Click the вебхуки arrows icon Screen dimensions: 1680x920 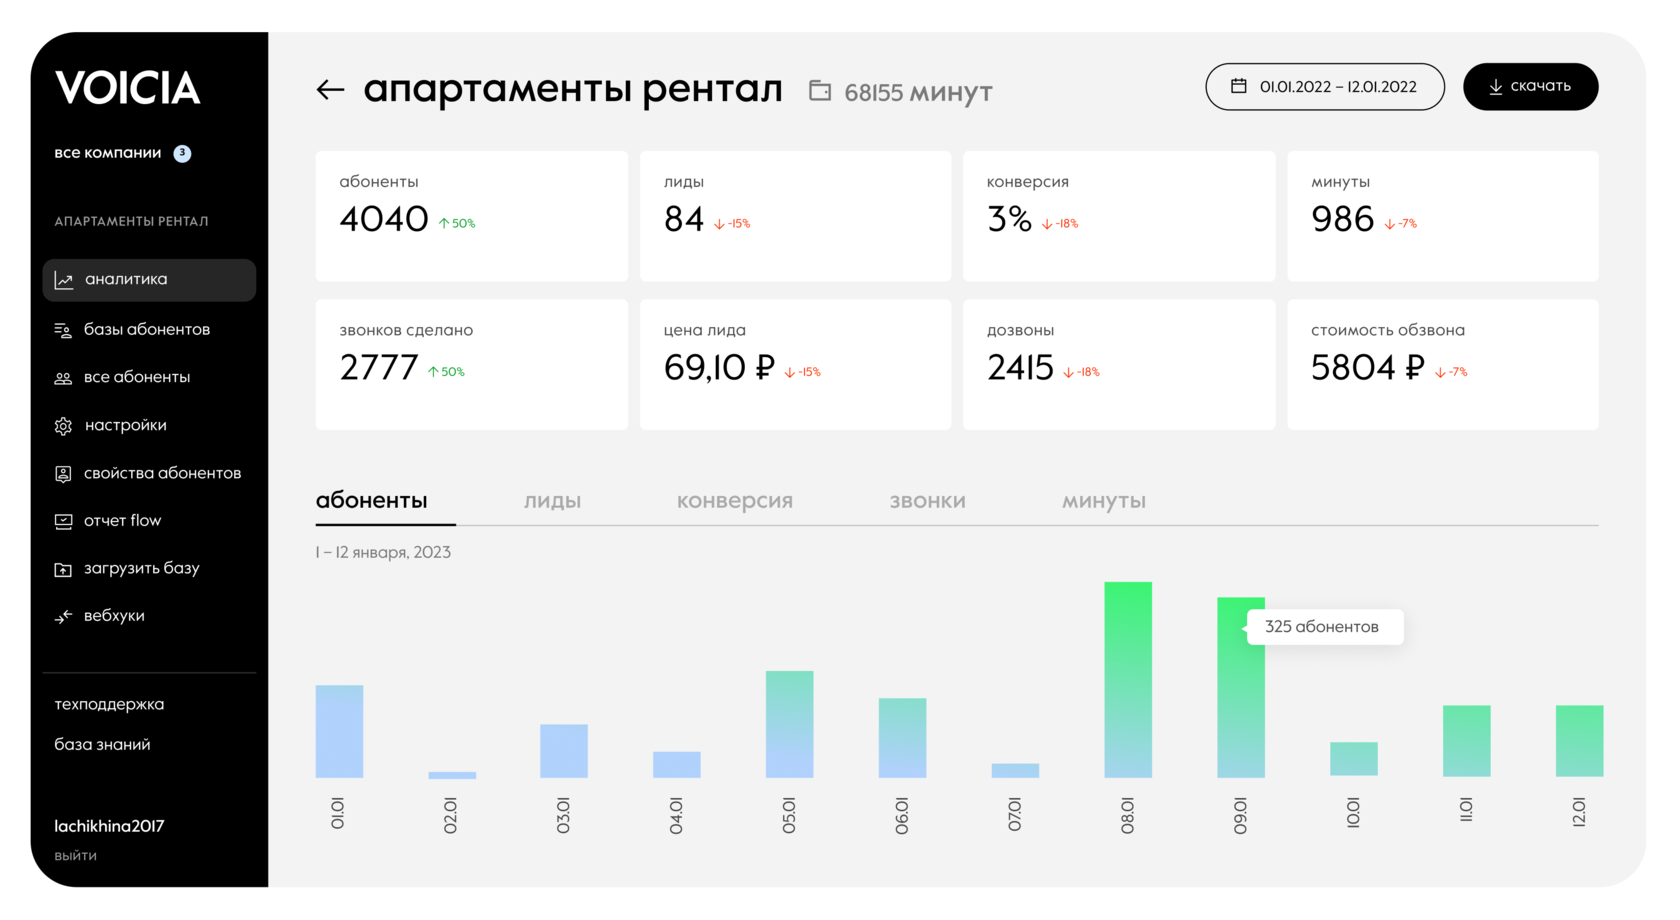click(63, 616)
